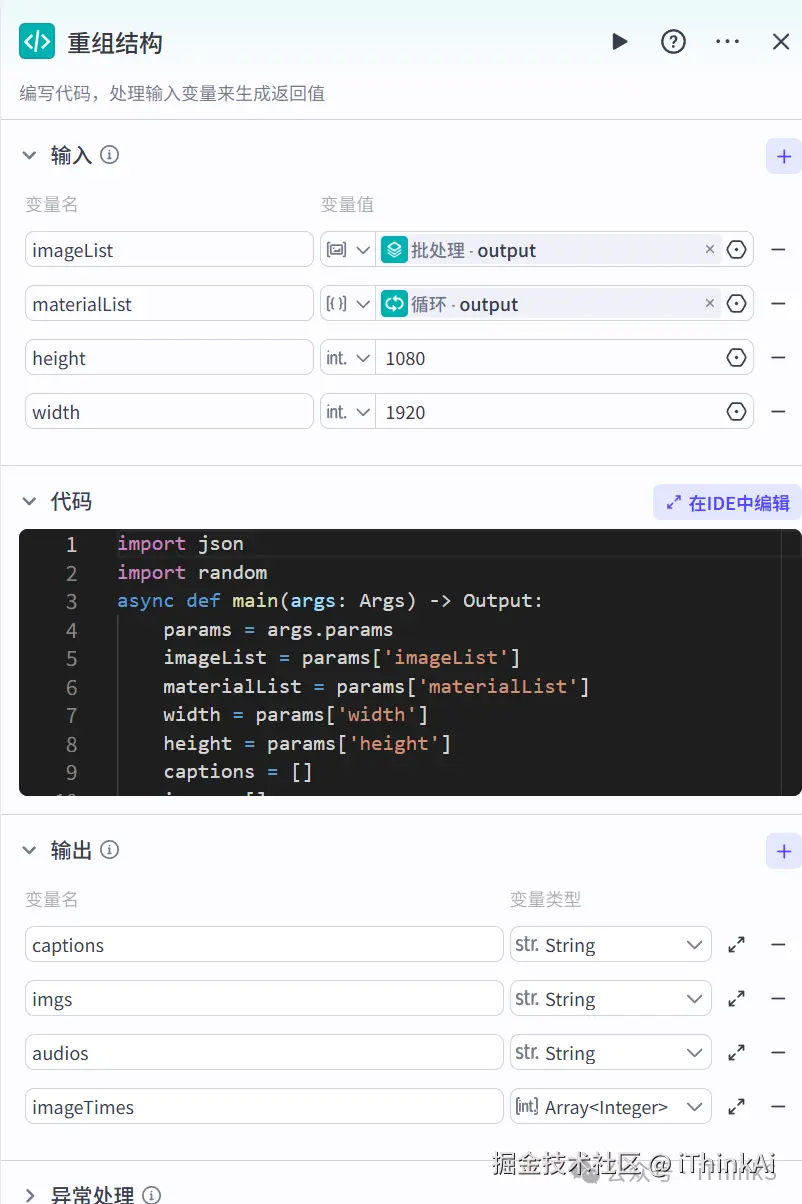Delete the audios output row

(x=778, y=1053)
